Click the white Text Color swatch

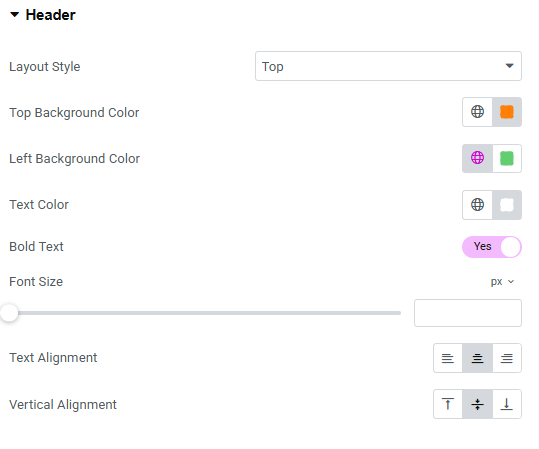[x=507, y=205]
